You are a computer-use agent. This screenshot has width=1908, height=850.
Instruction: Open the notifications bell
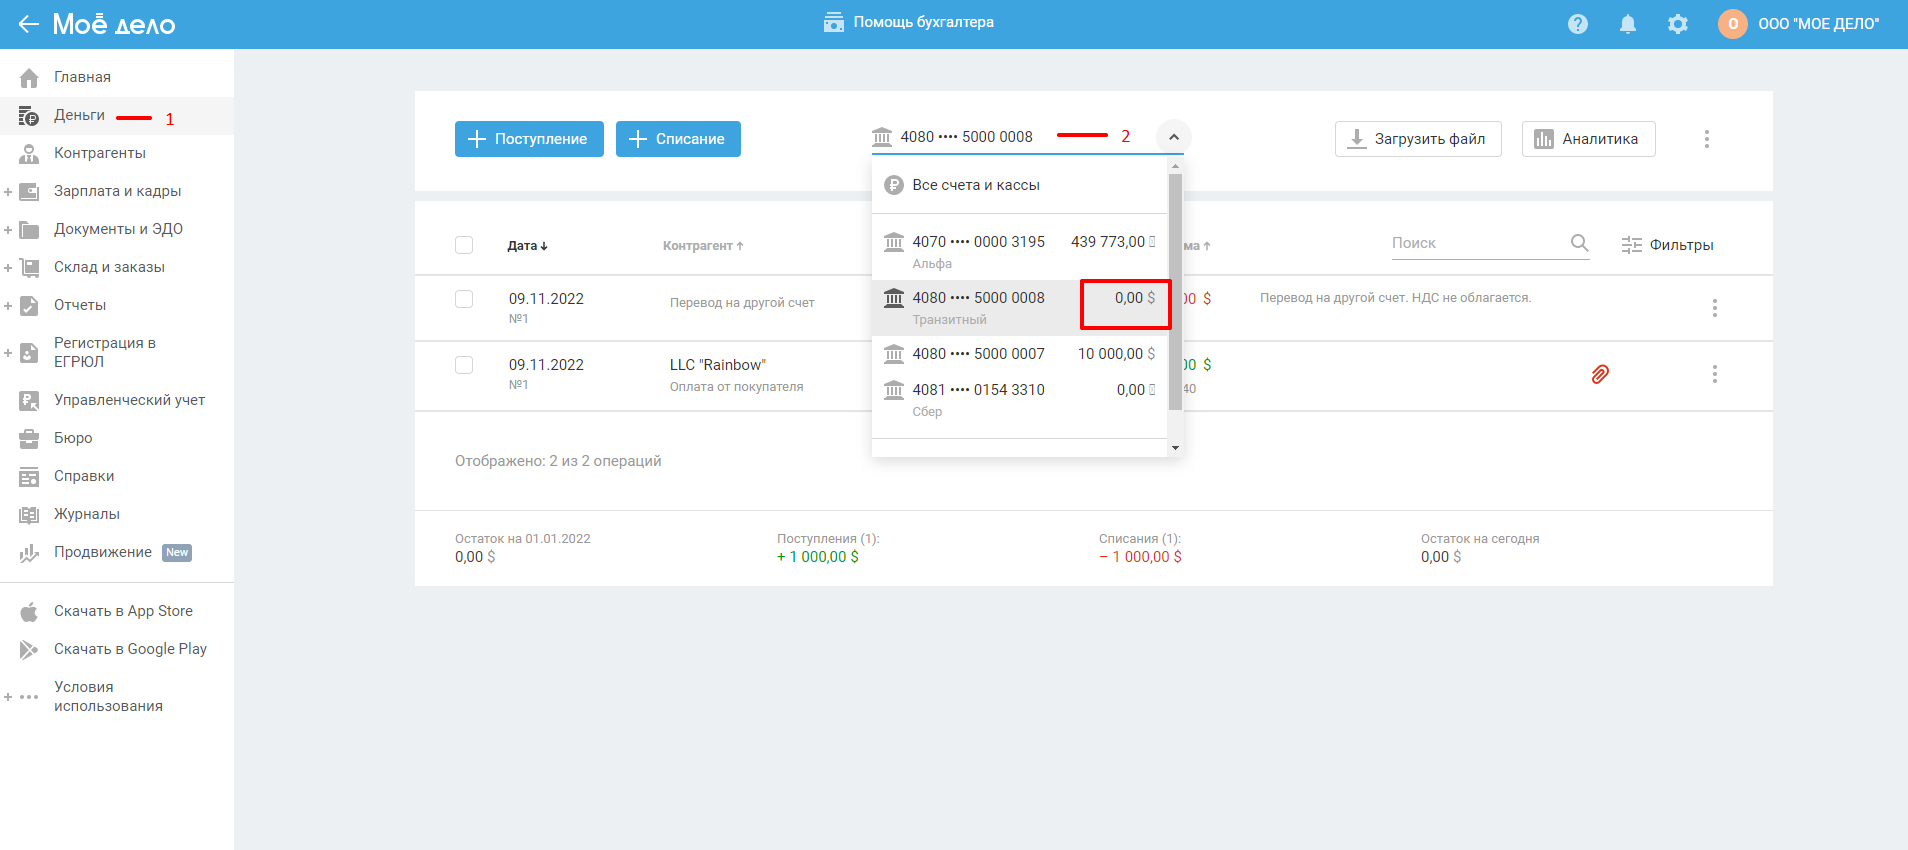point(1628,24)
